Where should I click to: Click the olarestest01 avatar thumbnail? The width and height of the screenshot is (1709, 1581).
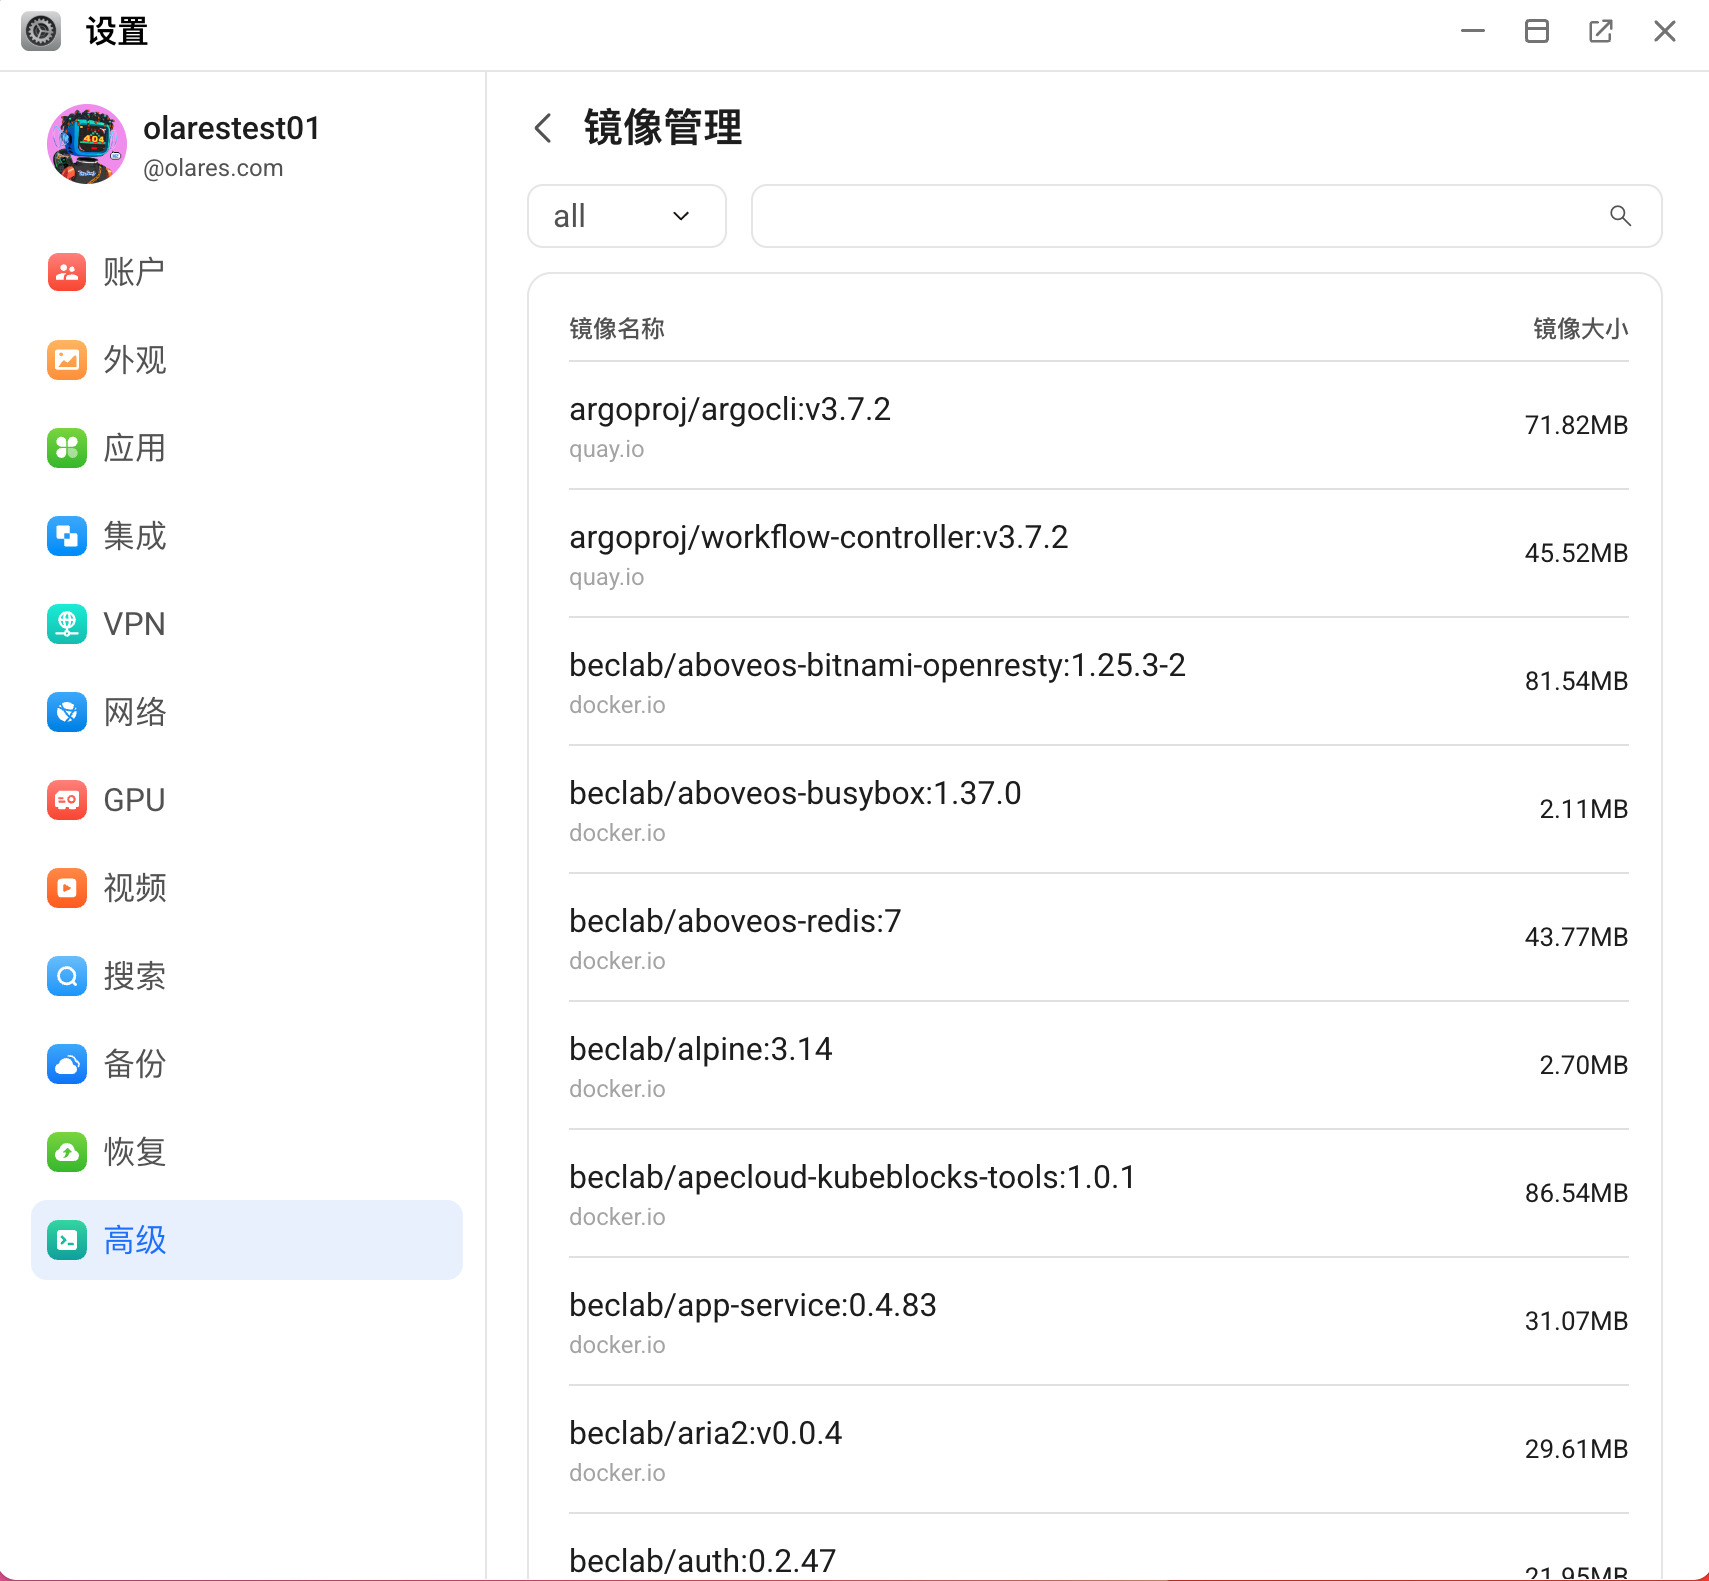pos(87,144)
